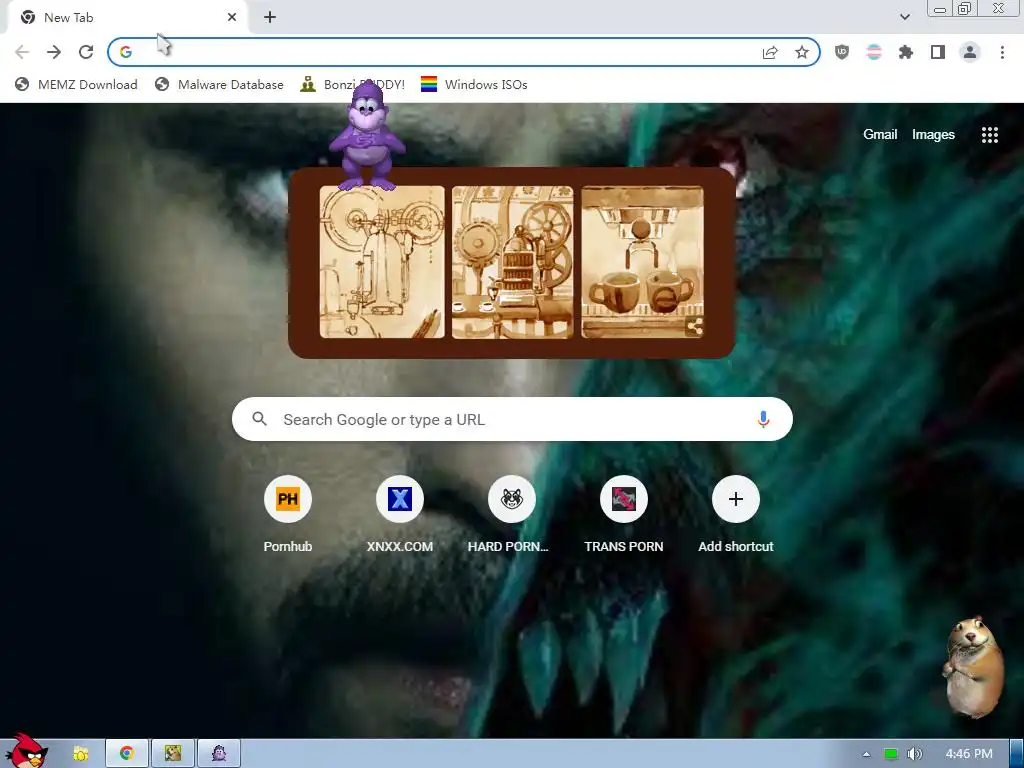Reload the current page
Image resolution: width=1024 pixels, height=768 pixels.
pos(86,52)
